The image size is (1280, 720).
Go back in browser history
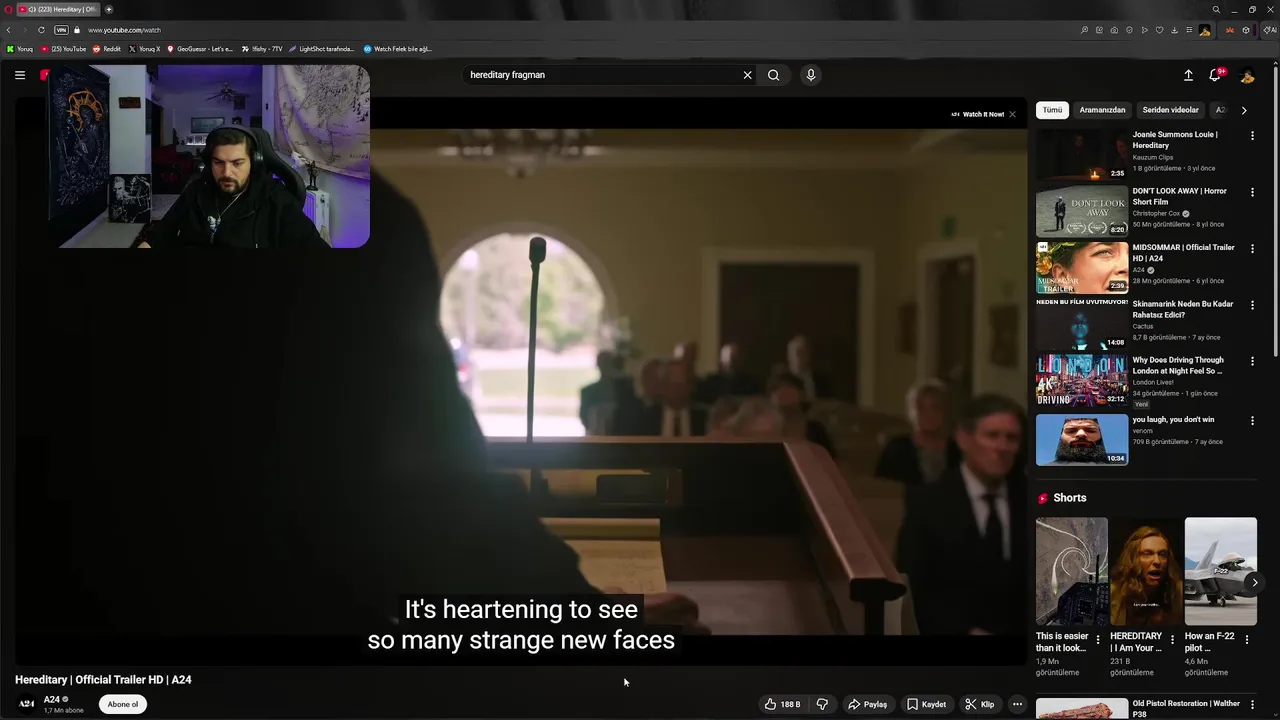pos(8,30)
